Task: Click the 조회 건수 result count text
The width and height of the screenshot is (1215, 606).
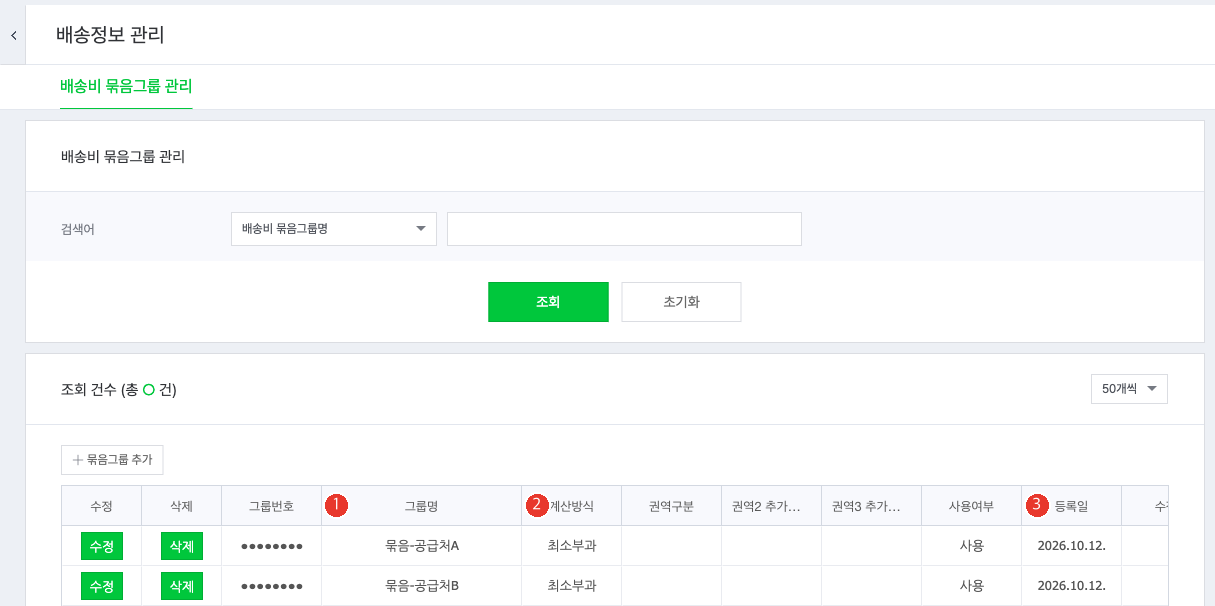Action: coord(119,390)
